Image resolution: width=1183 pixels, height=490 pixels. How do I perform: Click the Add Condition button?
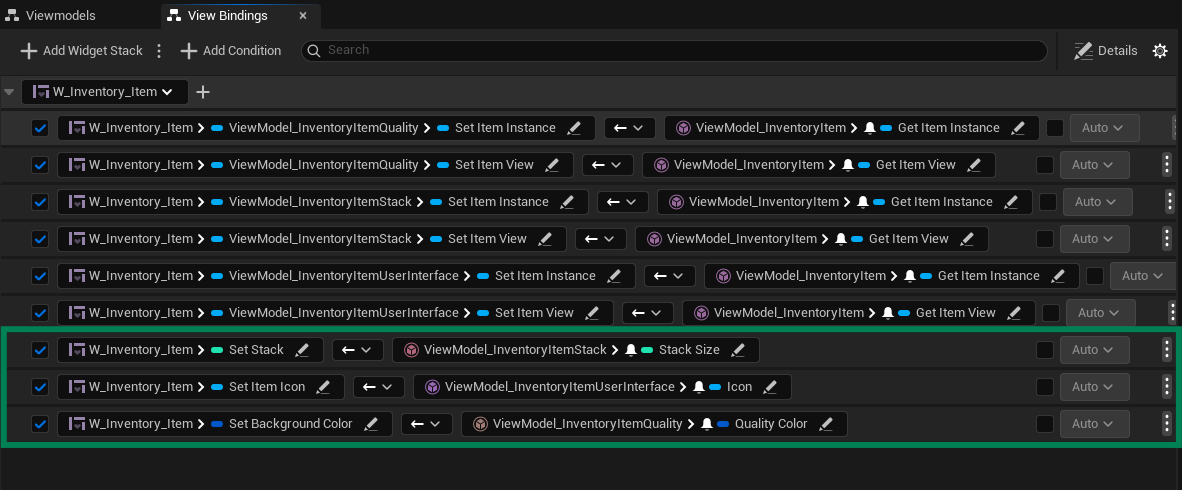pyautogui.click(x=231, y=51)
